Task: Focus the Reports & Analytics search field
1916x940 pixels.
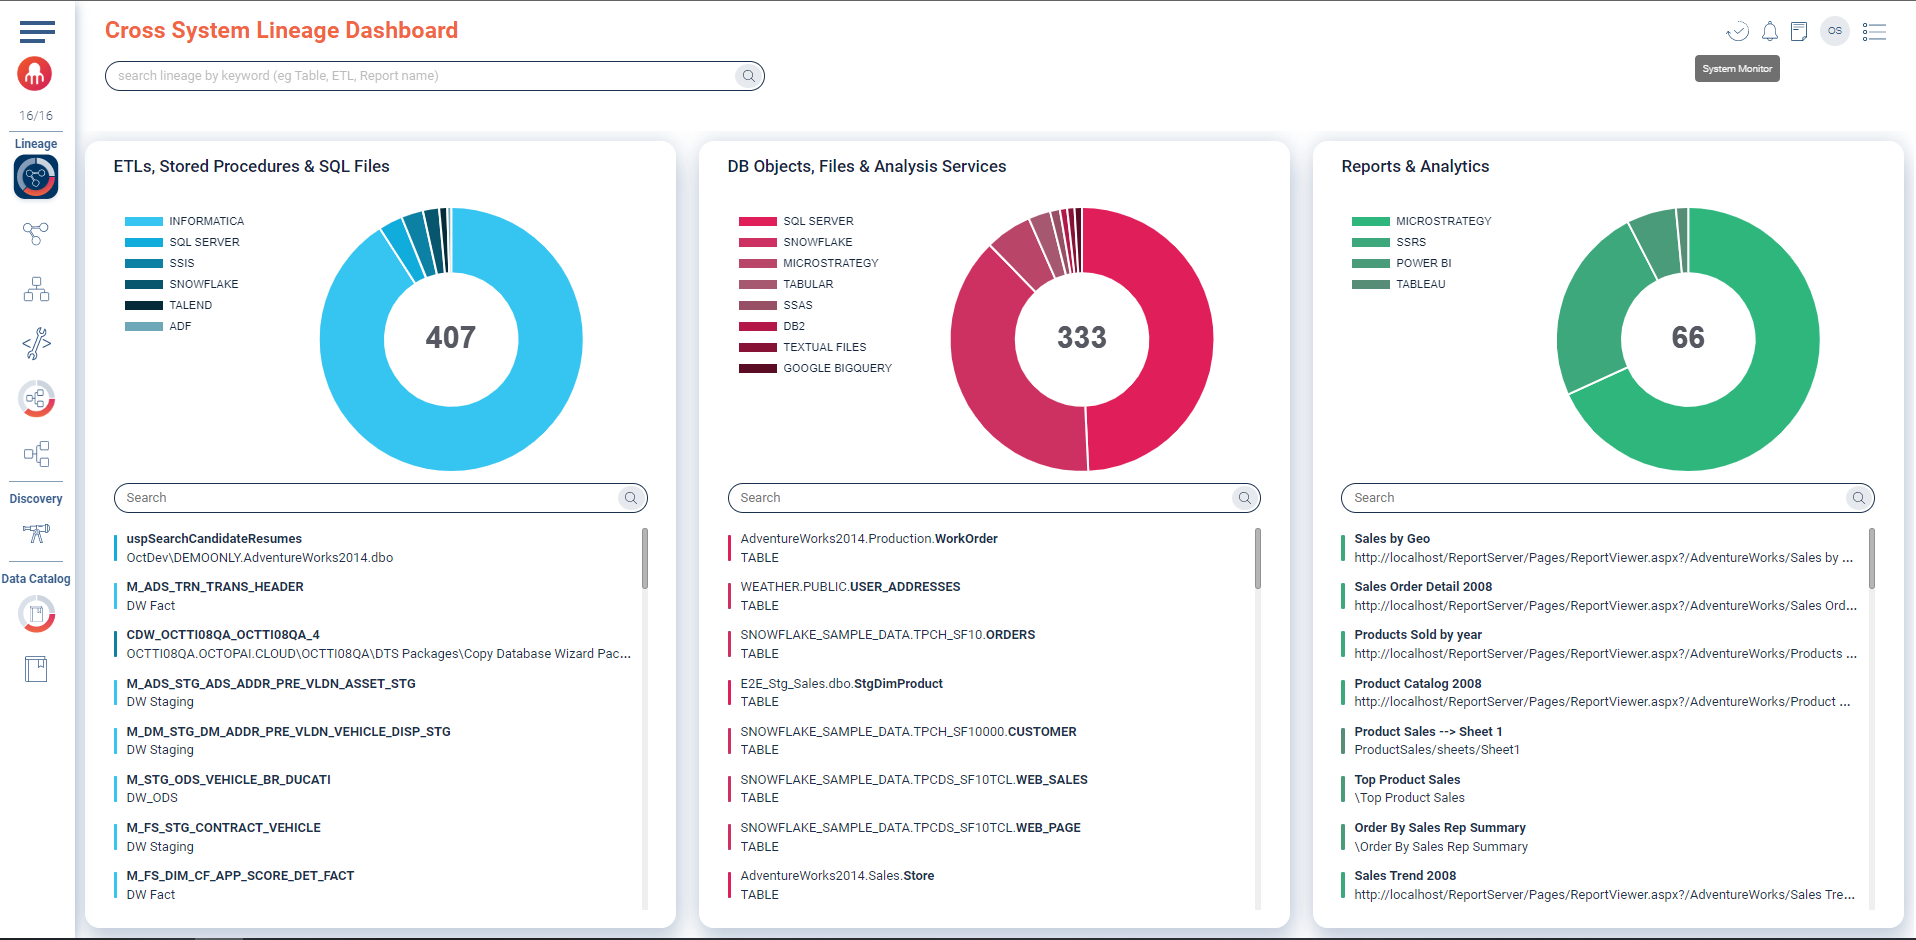Action: click(x=1594, y=498)
